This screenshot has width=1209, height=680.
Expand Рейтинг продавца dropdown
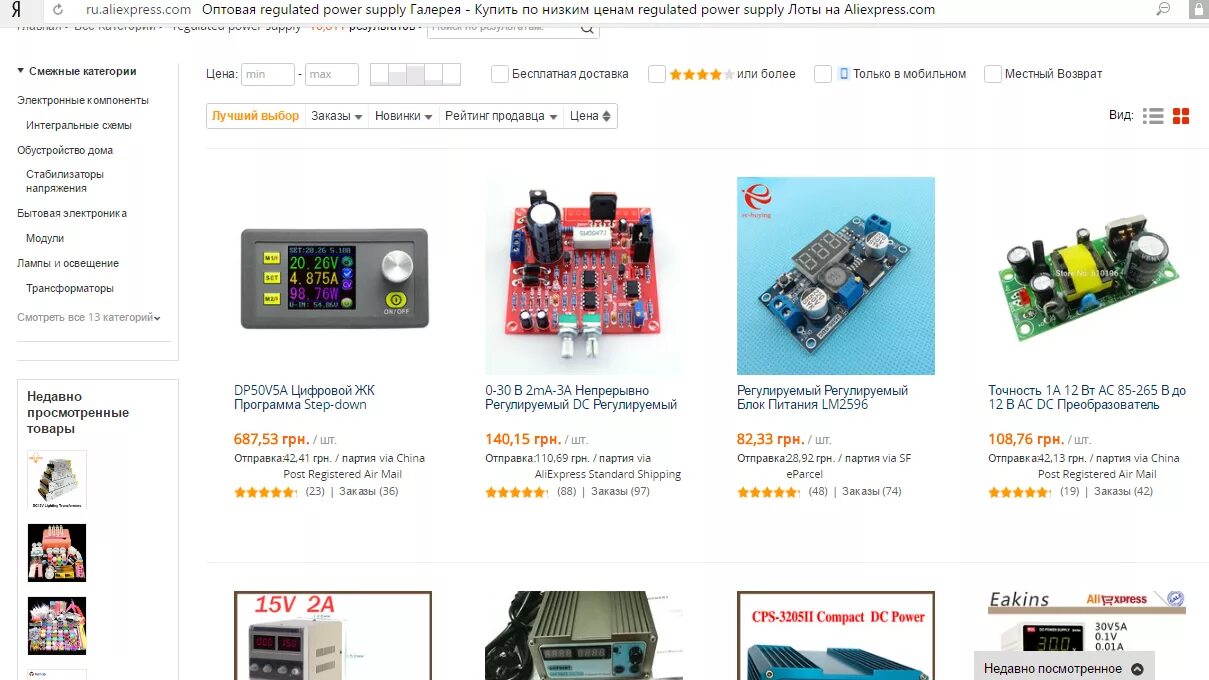click(501, 116)
